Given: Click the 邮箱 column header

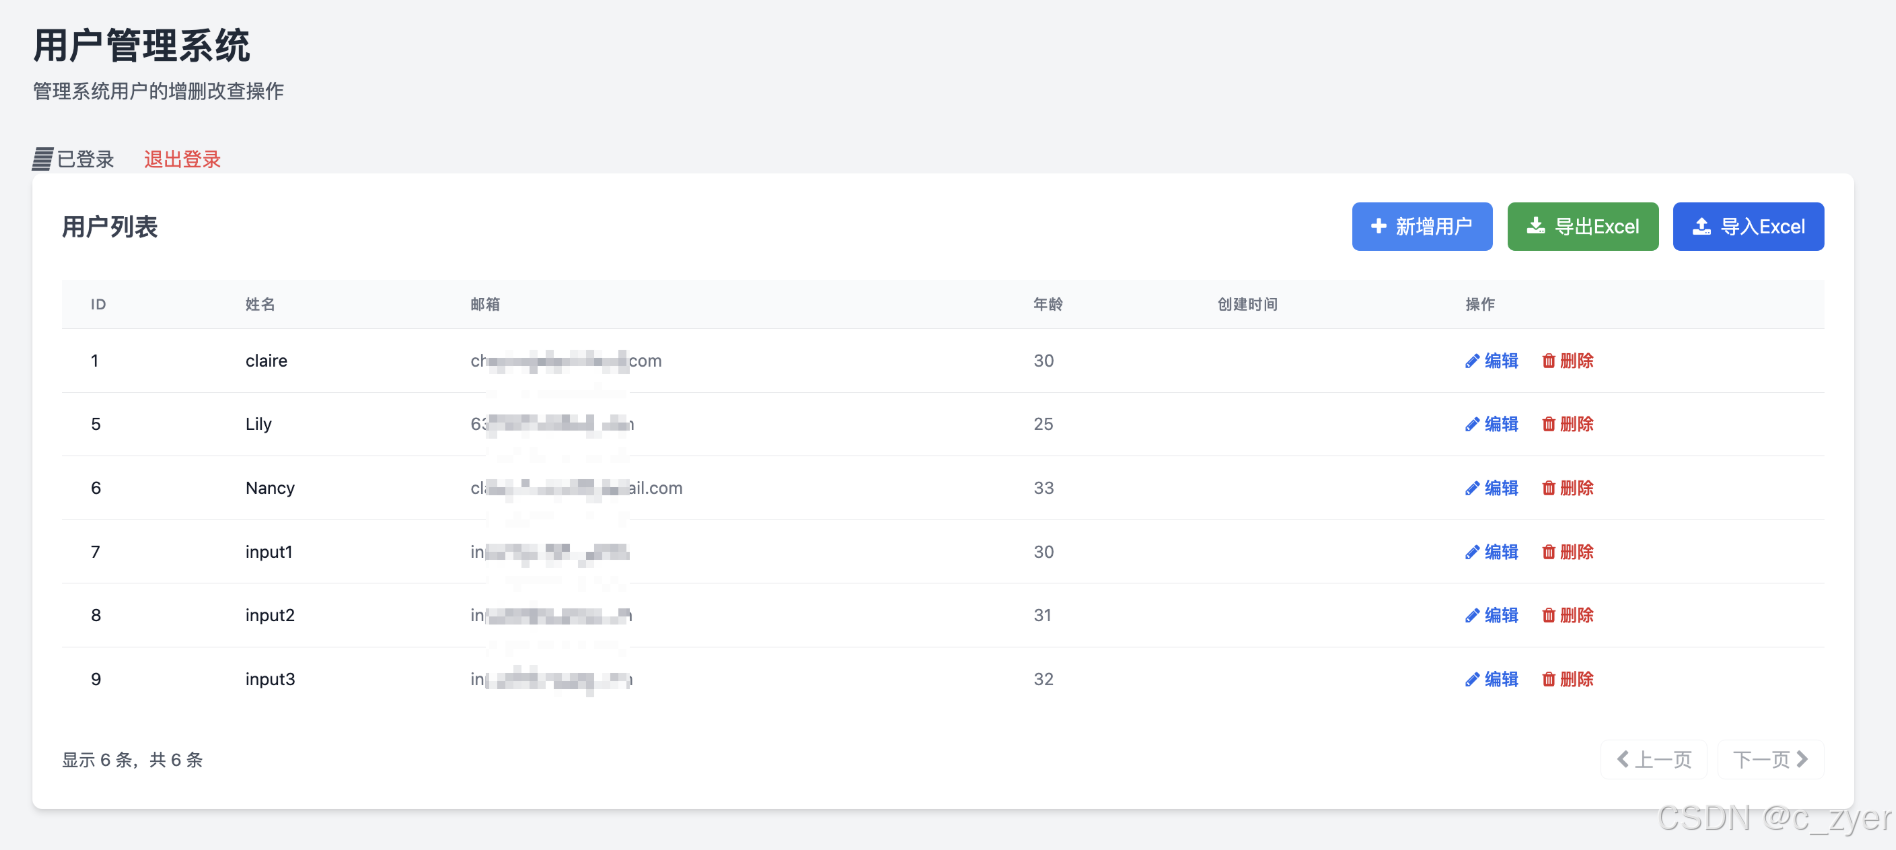Looking at the screenshot, I should 485,304.
